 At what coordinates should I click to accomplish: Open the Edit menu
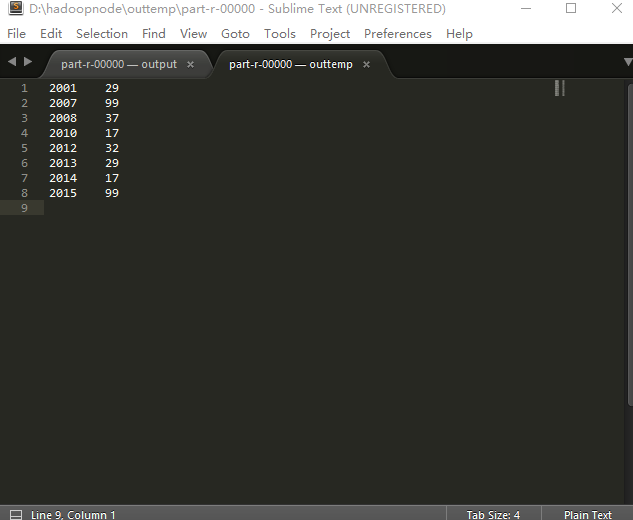coord(51,34)
